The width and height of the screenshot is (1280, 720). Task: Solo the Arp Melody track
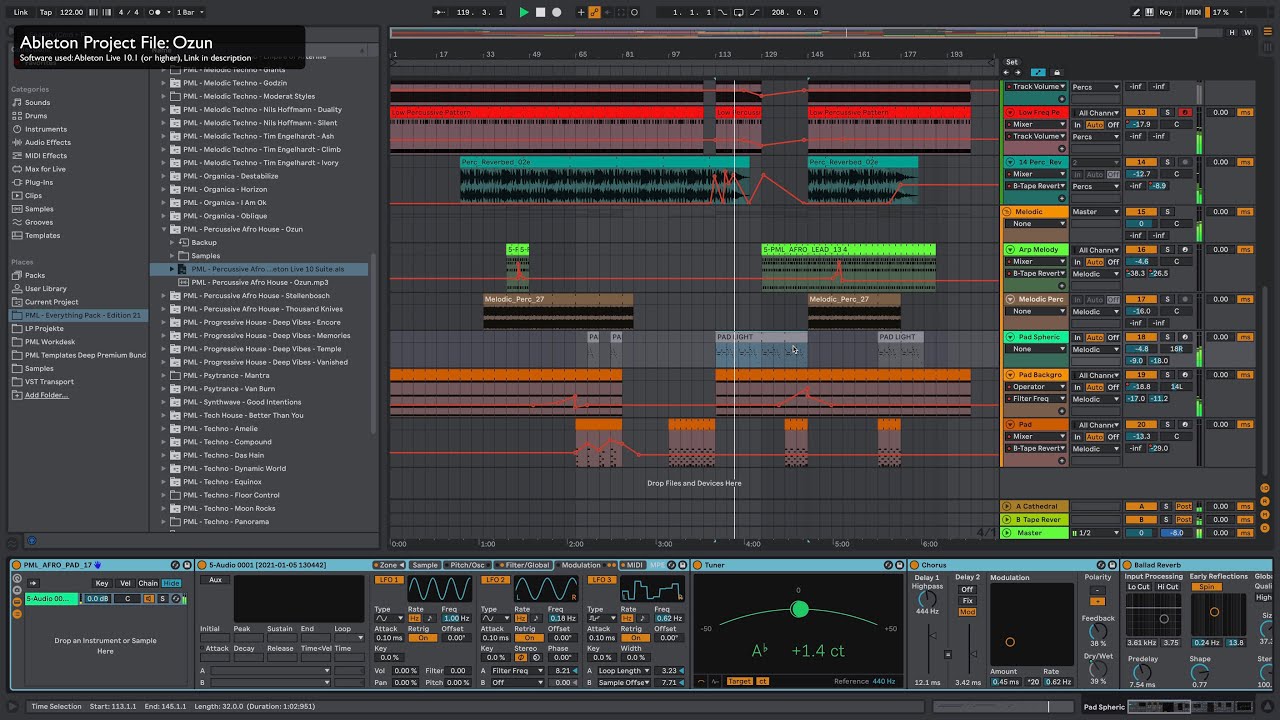[1166, 250]
